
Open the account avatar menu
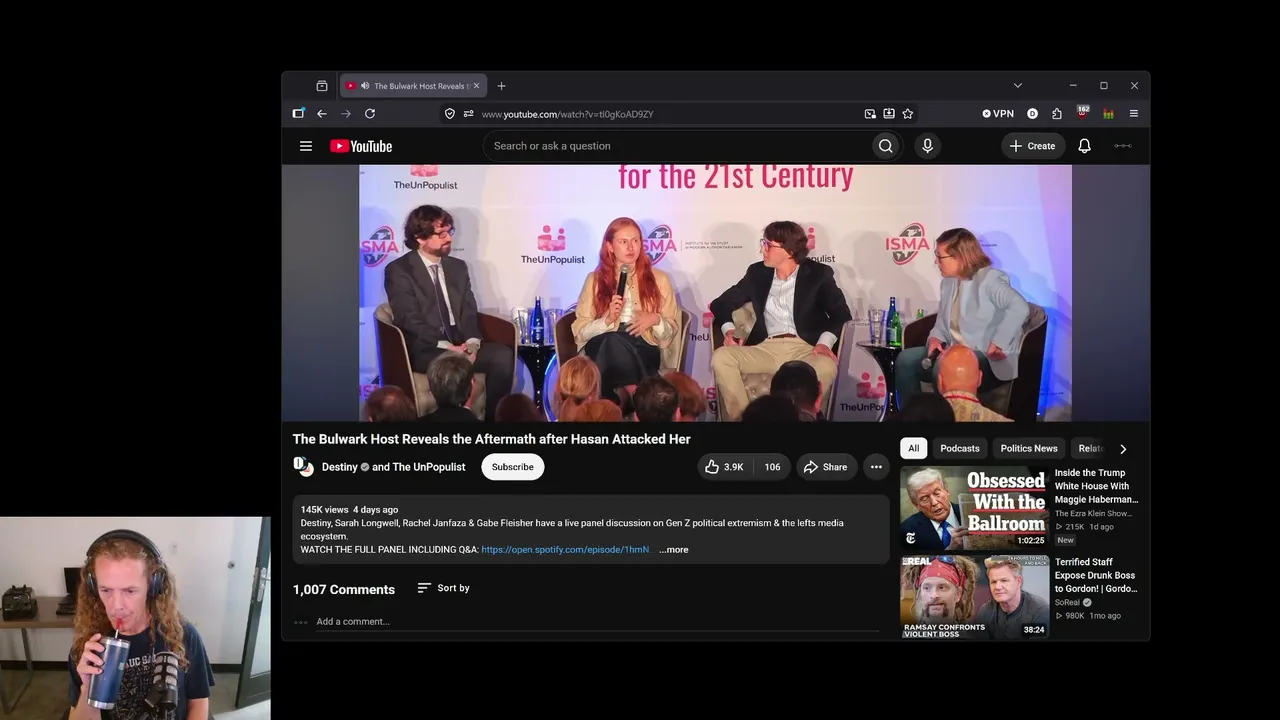[1123, 146]
